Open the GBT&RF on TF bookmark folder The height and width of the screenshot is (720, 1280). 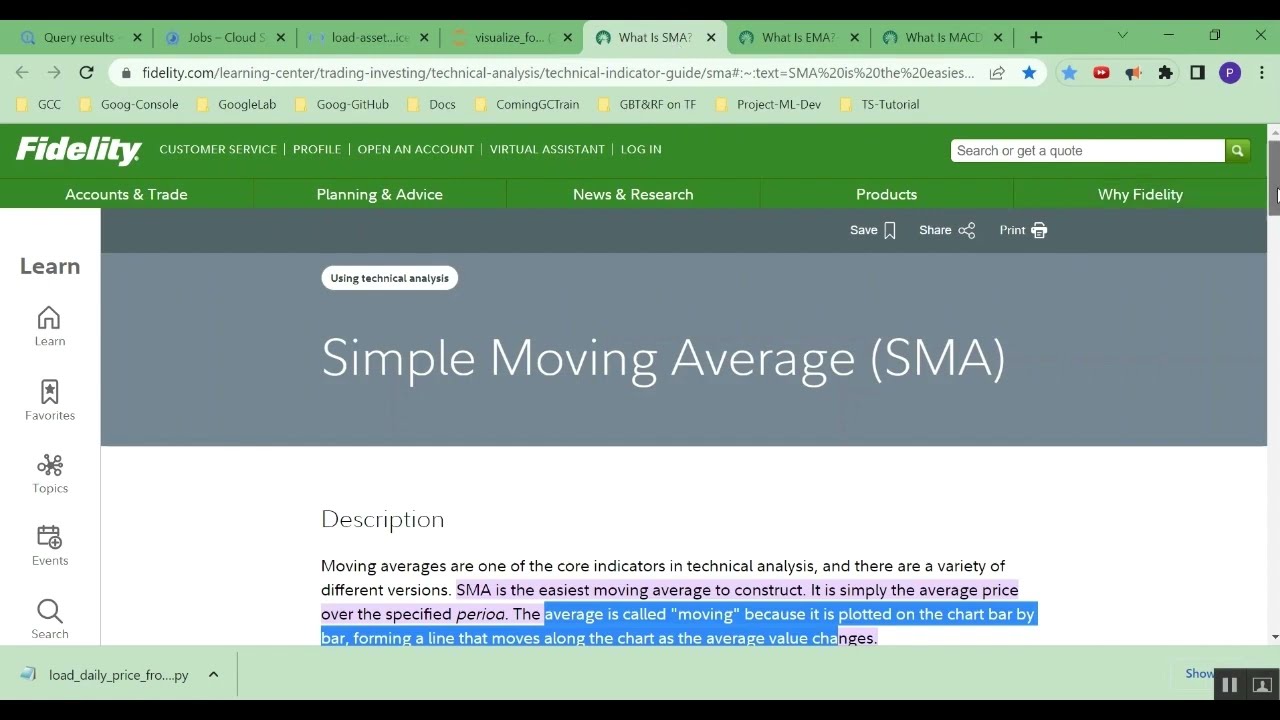click(x=647, y=104)
